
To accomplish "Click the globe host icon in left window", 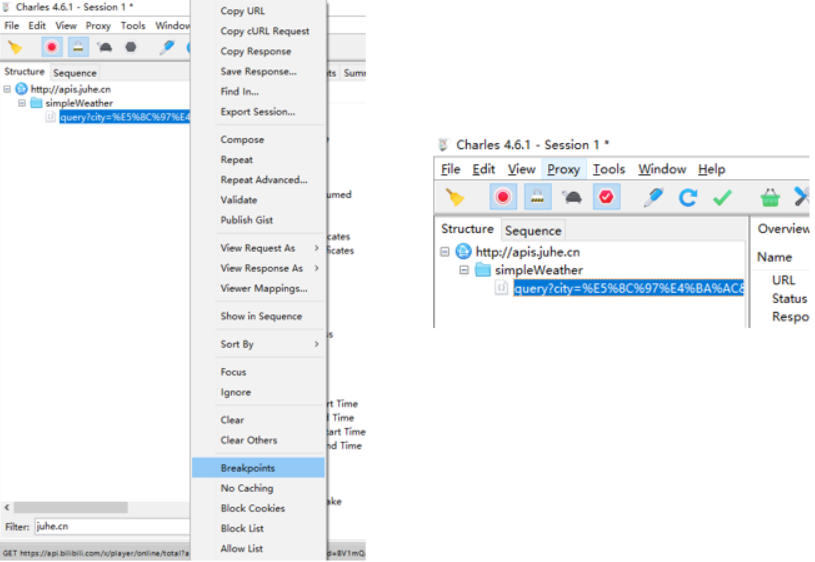I will tap(21, 89).
